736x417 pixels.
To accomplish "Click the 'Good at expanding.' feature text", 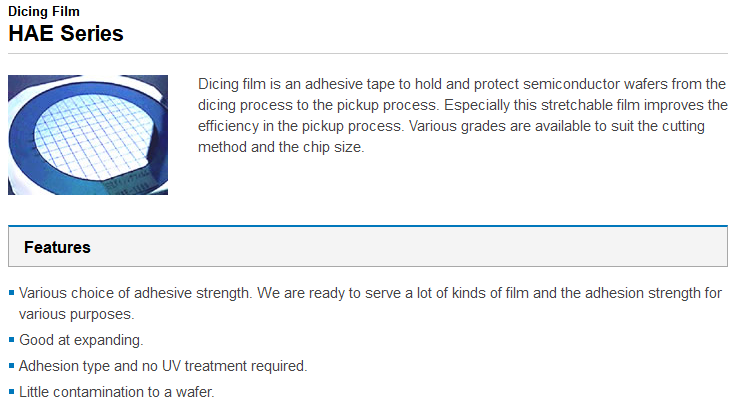I will pos(81,340).
